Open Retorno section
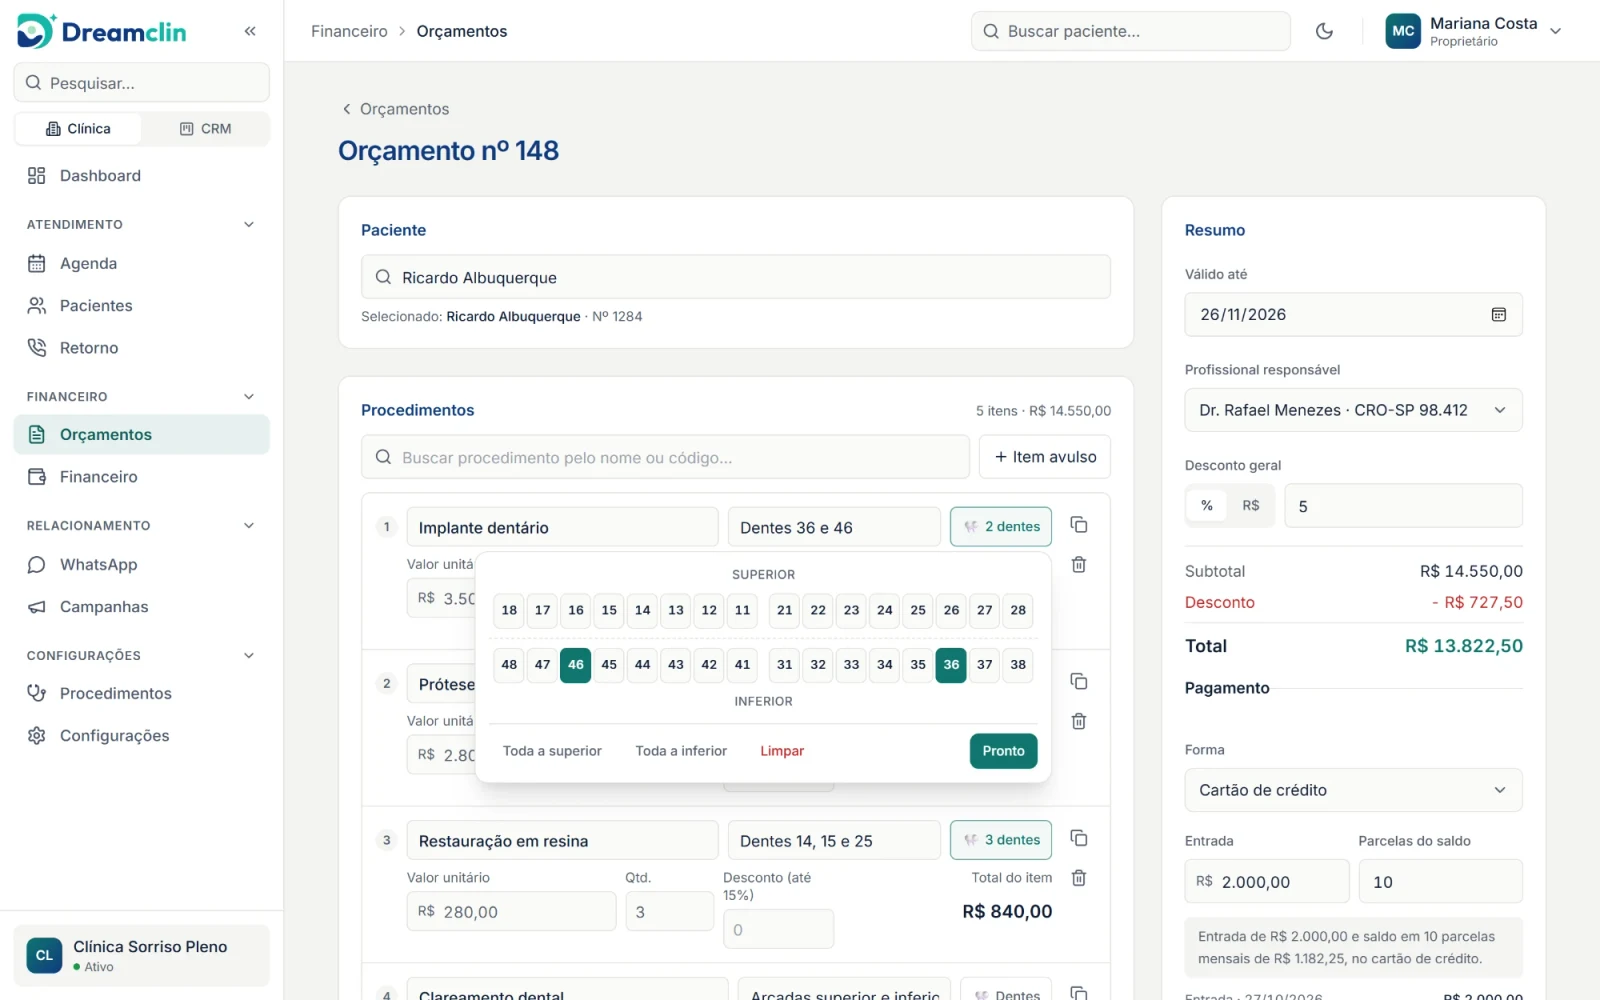Image resolution: width=1600 pixels, height=1000 pixels. (142, 348)
